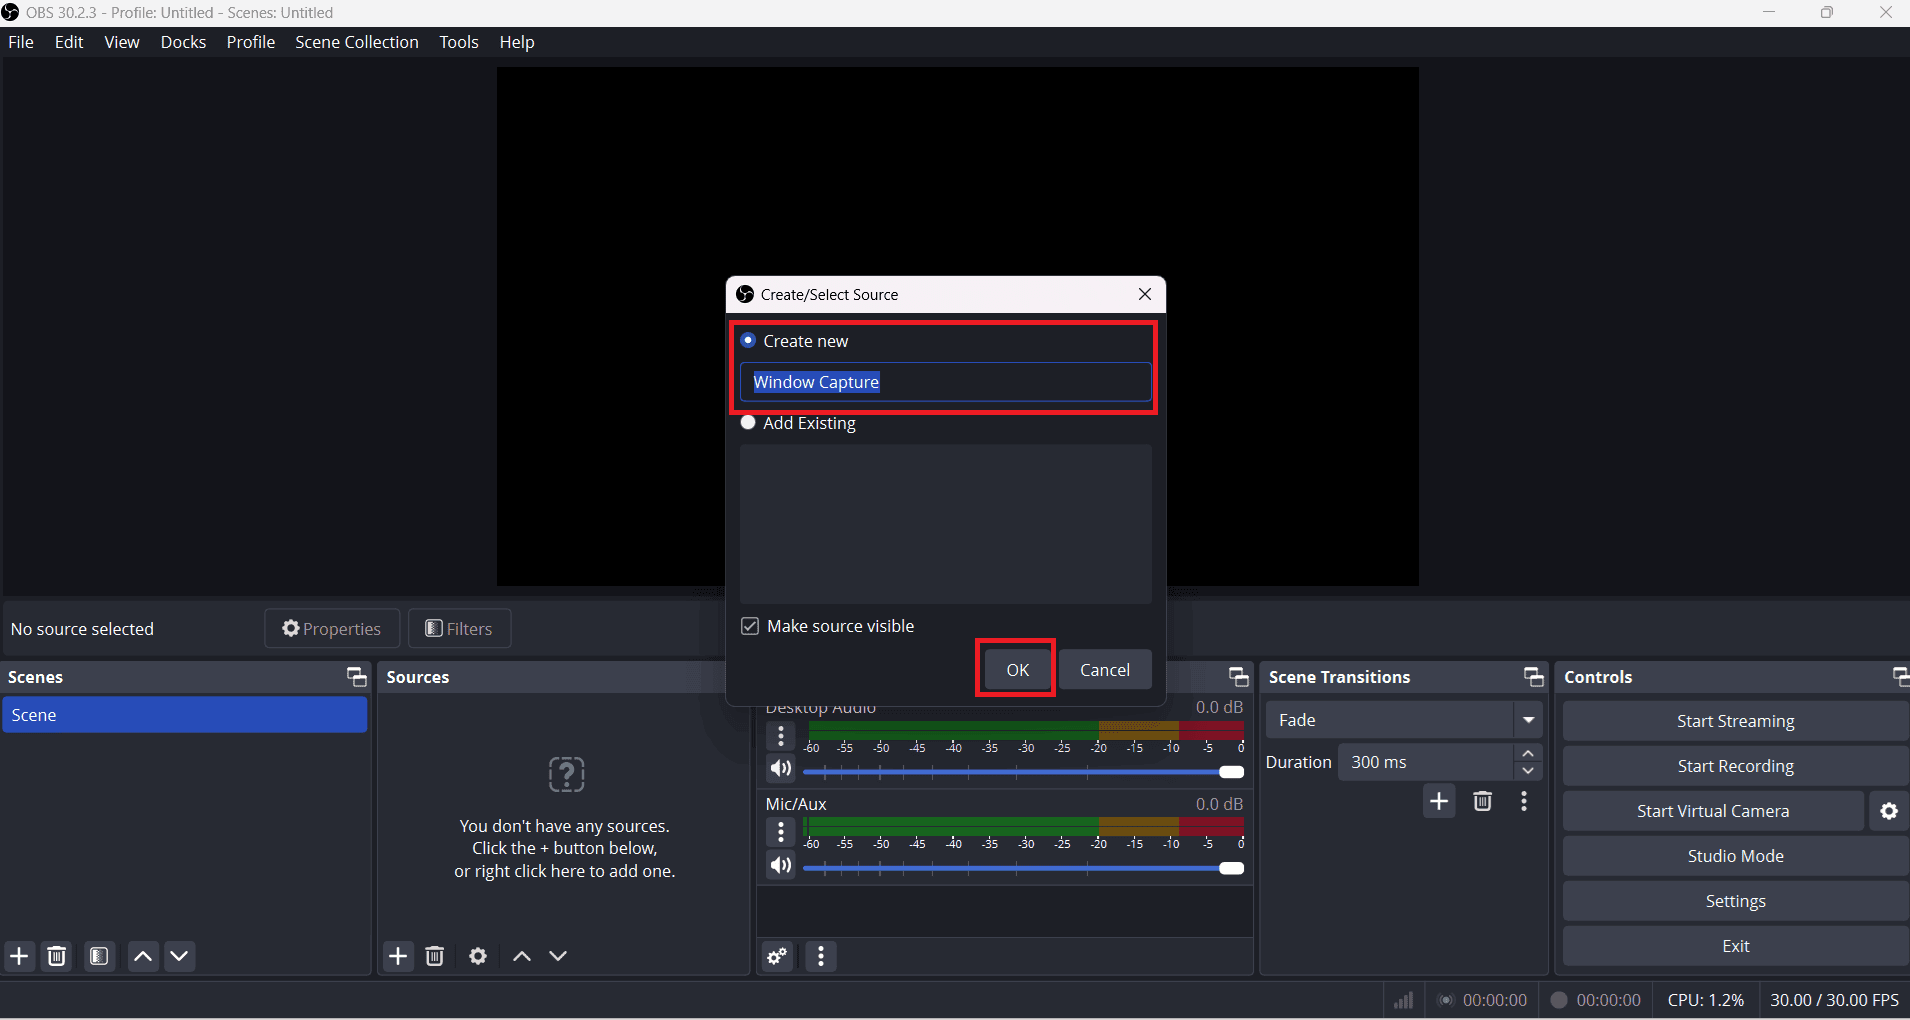Open the Edit menu
The image size is (1910, 1020).
tap(69, 42)
